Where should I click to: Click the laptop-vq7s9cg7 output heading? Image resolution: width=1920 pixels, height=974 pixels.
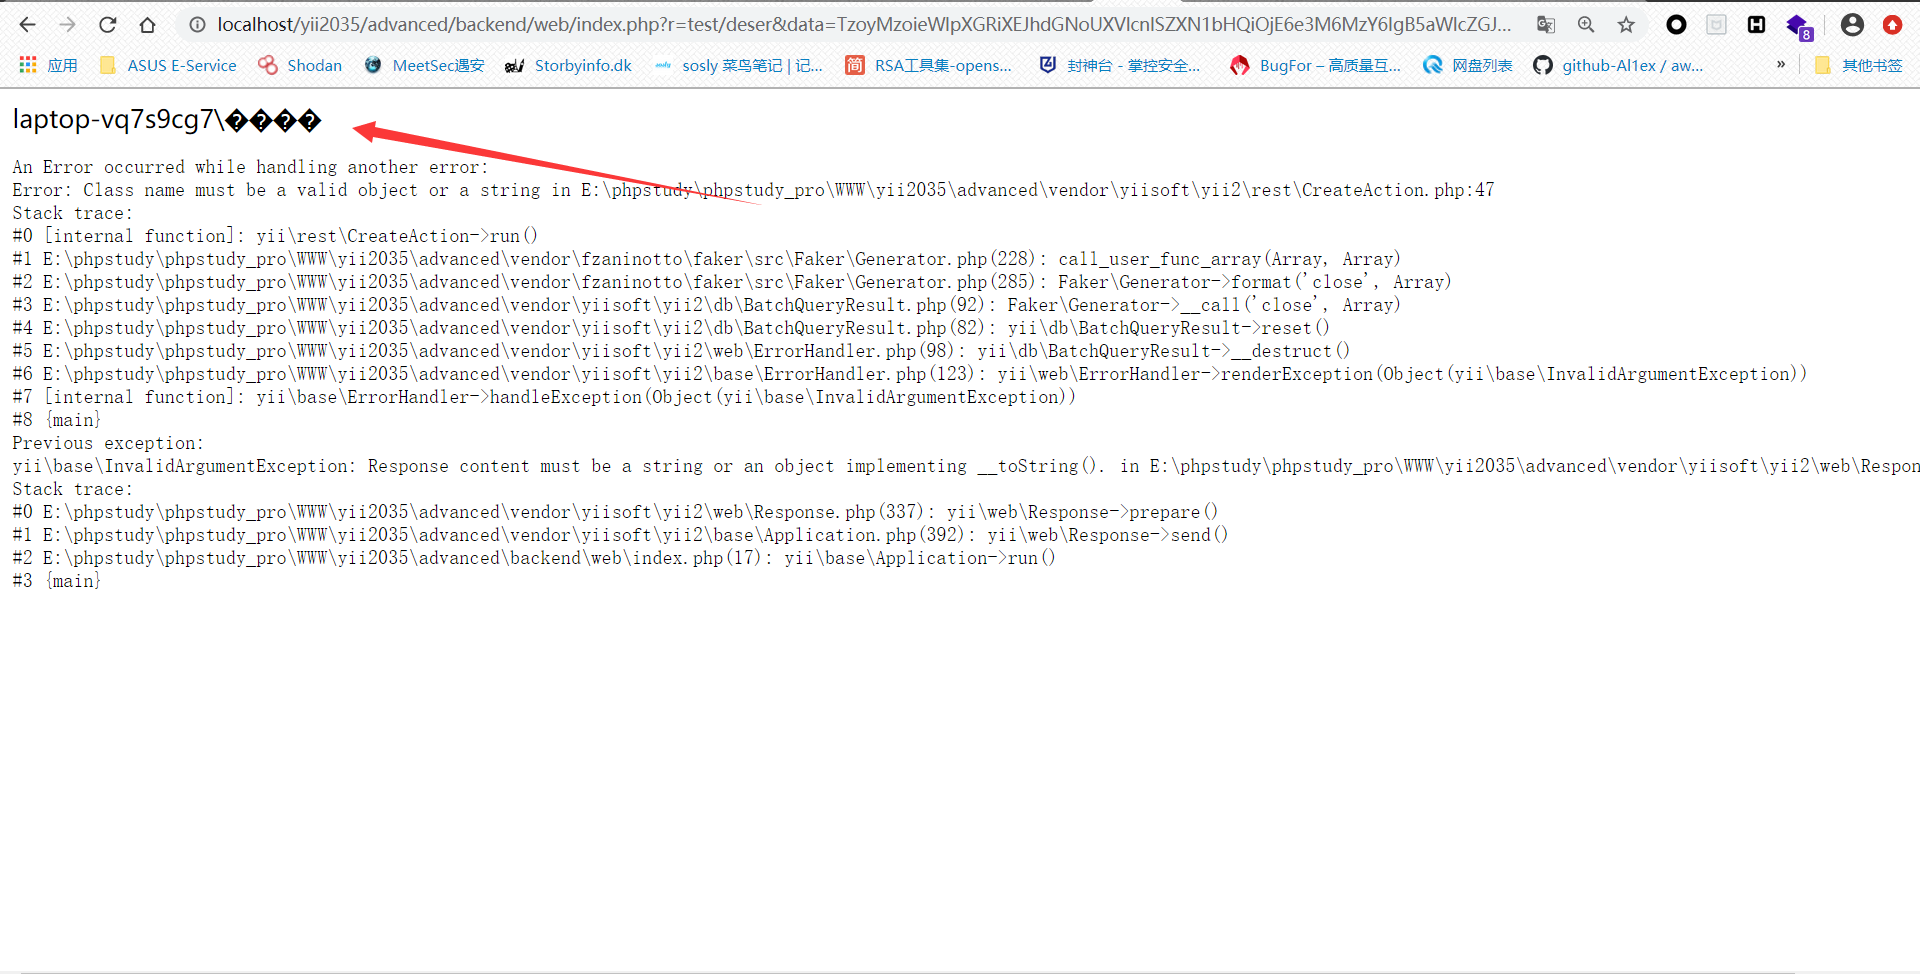pyautogui.click(x=167, y=120)
